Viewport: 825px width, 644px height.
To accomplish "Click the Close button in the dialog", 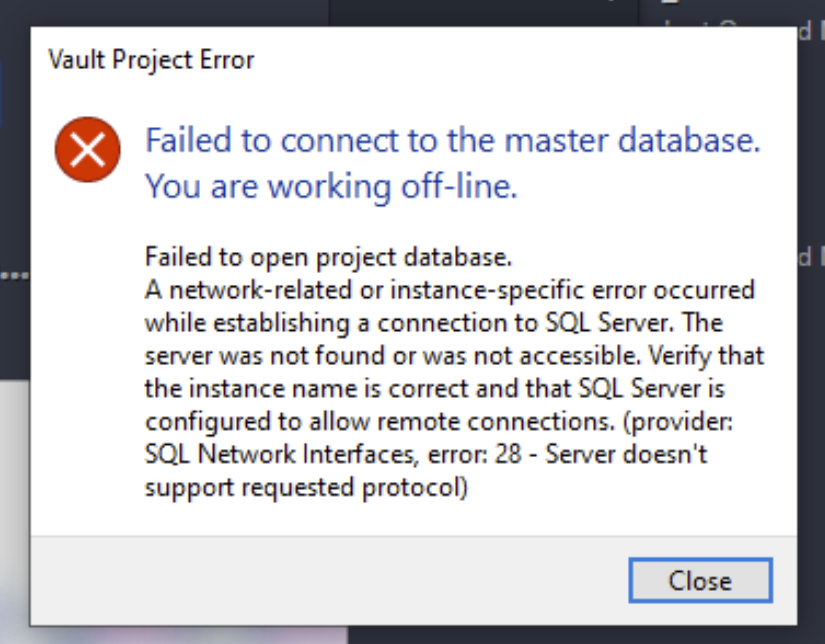I will click(x=700, y=581).
